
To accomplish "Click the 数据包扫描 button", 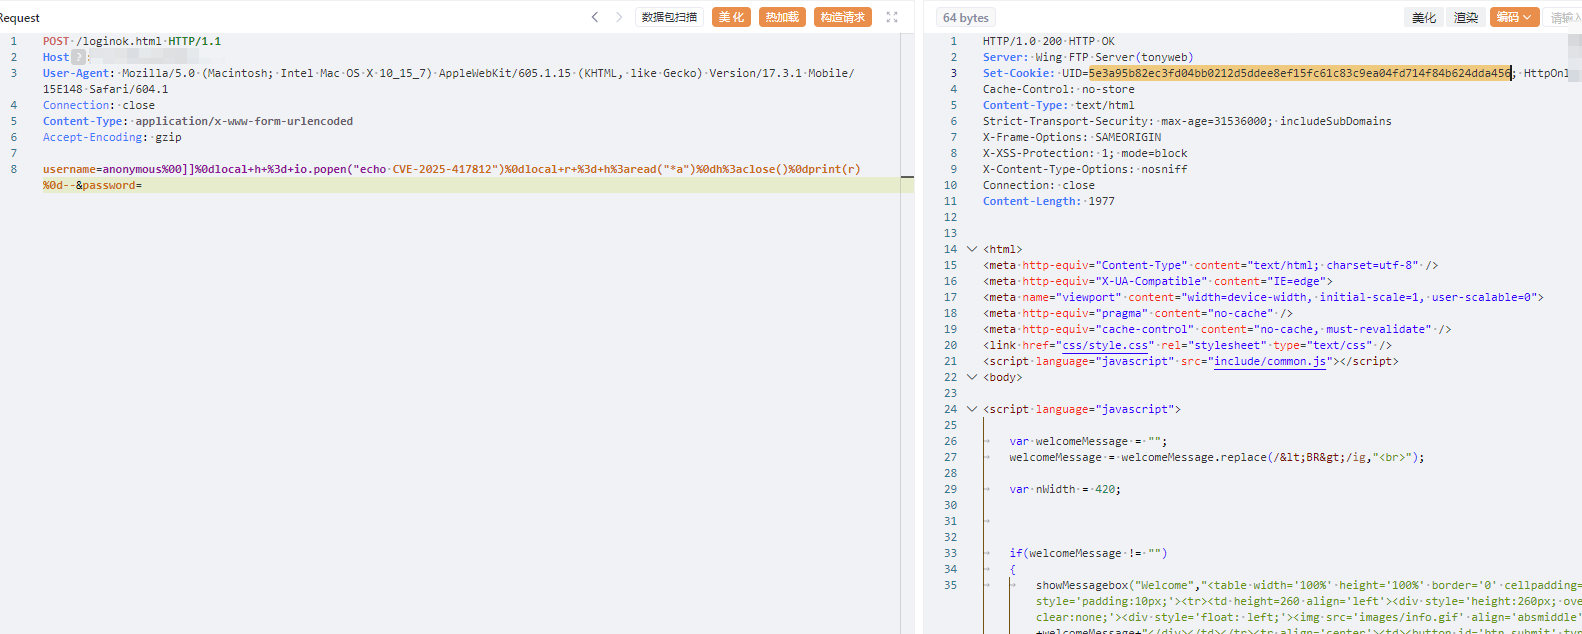I will click(x=669, y=17).
